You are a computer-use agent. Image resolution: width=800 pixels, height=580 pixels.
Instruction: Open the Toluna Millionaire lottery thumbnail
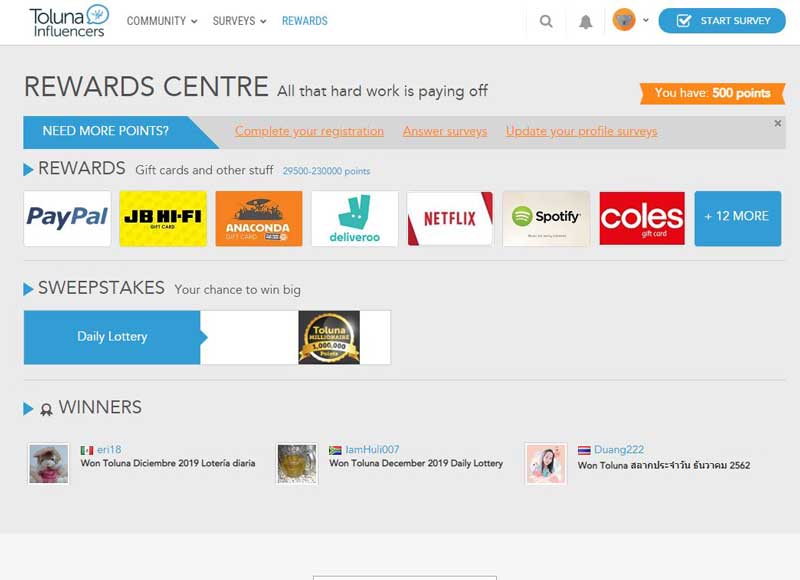click(329, 337)
